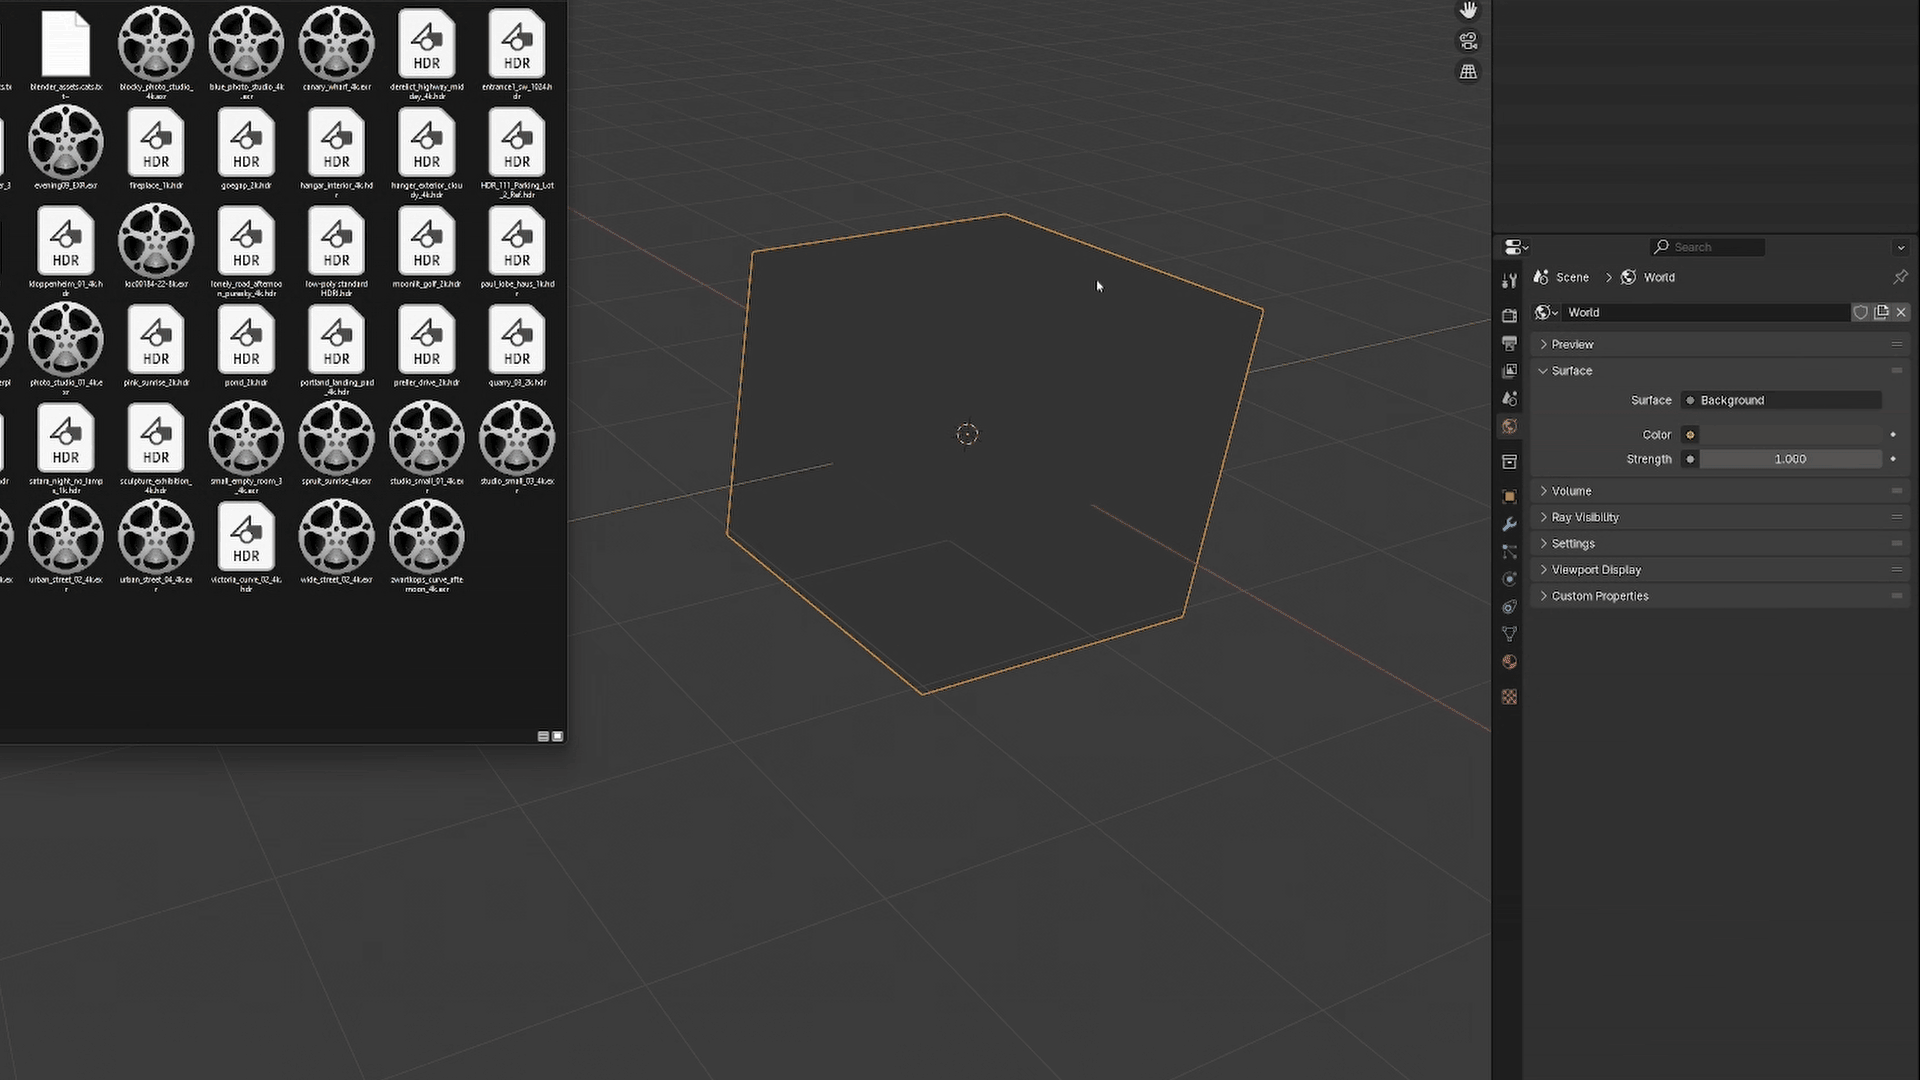1920x1080 pixels.
Task: Open the World data-block browse dropdown
Action: [1546, 313]
